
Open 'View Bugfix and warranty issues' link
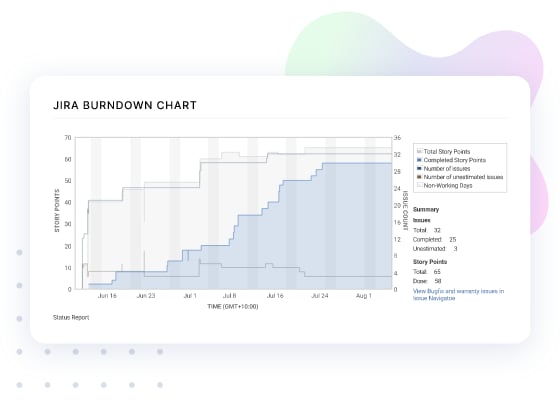pos(458,295)
